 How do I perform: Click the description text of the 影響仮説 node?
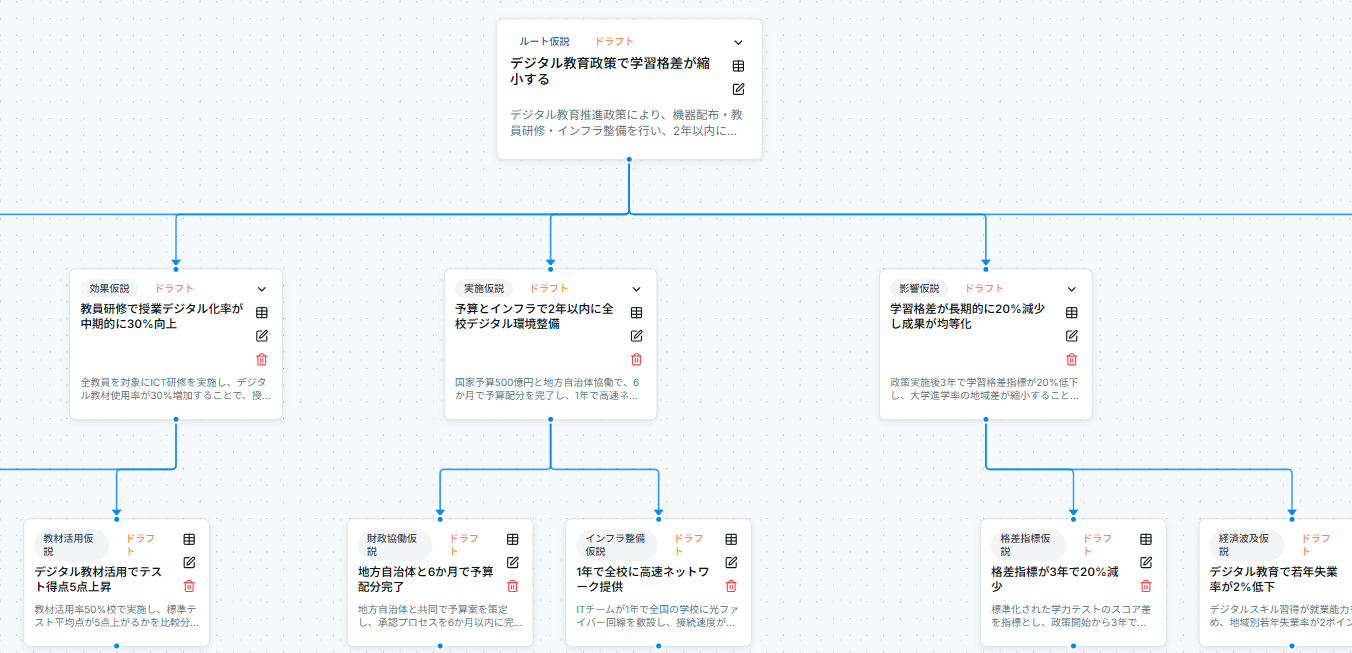(984, 389)
